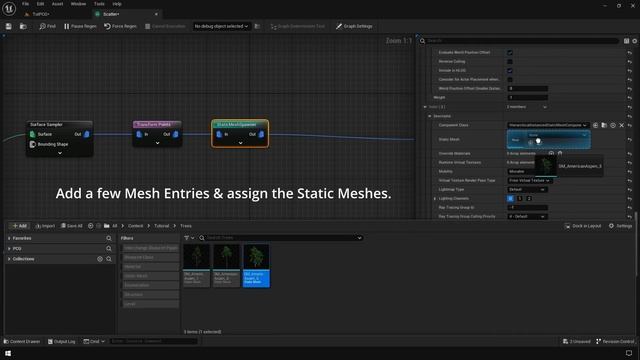Toggle the first checkbox in details panel
The height and width of the screenshot is (360, 640).
pos(510,53)
